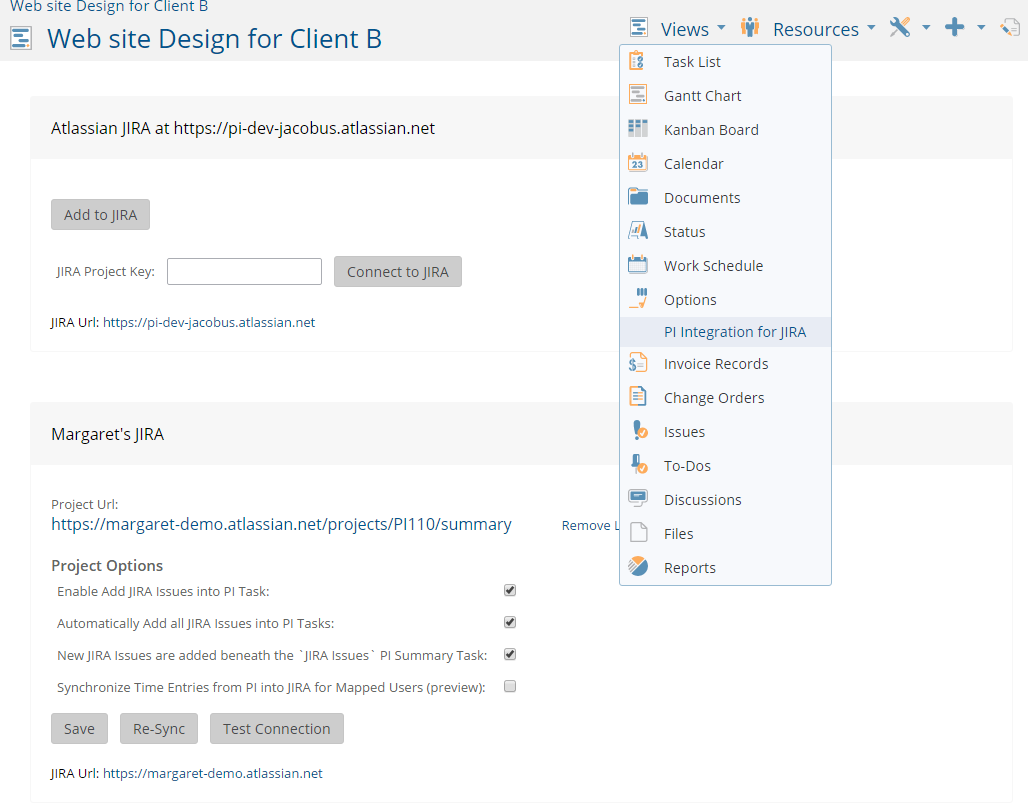This screenshot has width=1028, height=805.
Task: Click the Documents folder icon
Action: point(637,197)
